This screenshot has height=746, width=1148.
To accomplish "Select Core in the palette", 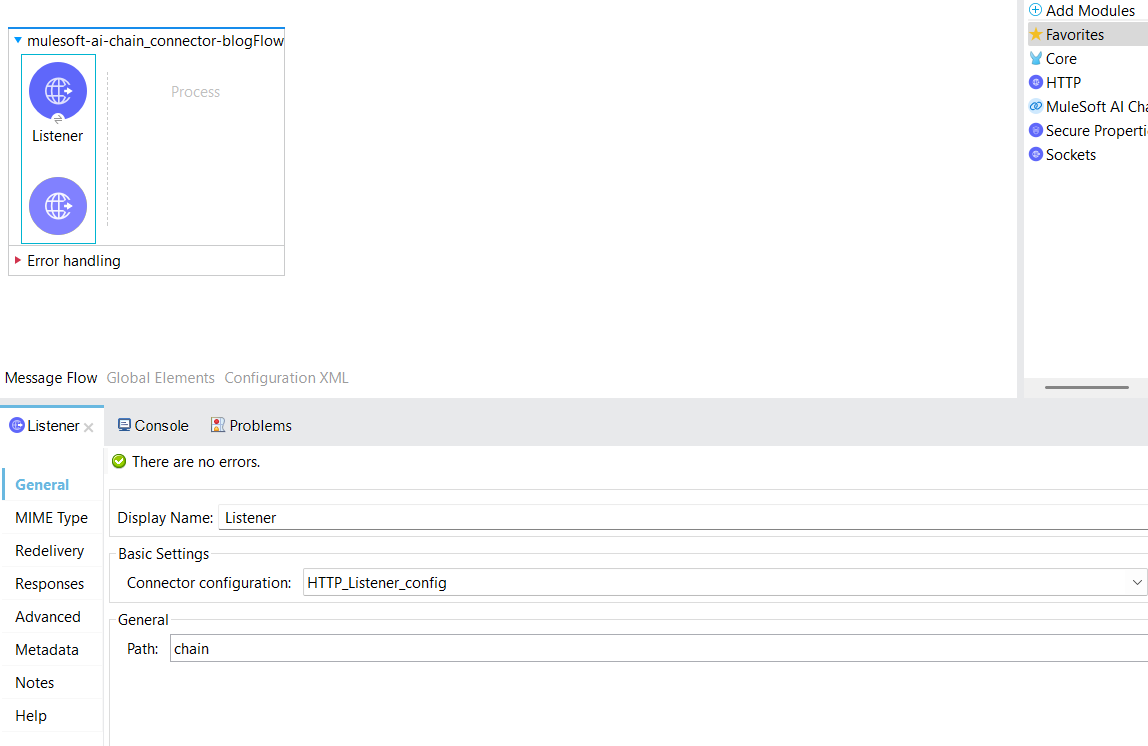I will tap(1061, 59).
